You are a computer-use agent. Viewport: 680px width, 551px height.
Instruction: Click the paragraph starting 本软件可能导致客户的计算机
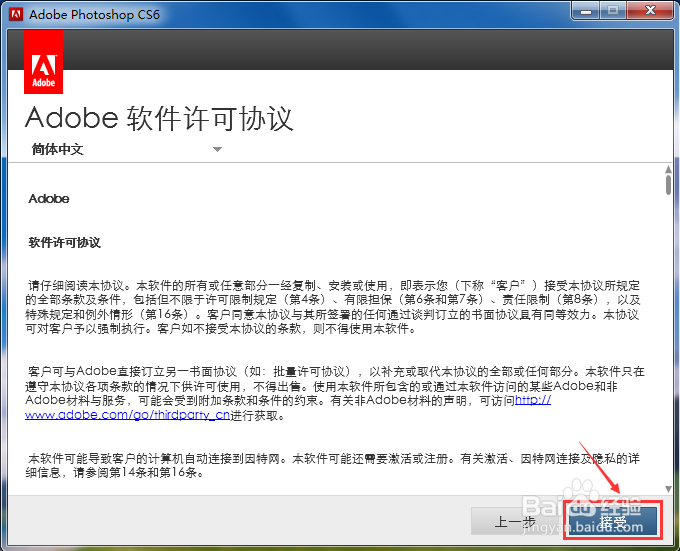click(x=332, y=465)
